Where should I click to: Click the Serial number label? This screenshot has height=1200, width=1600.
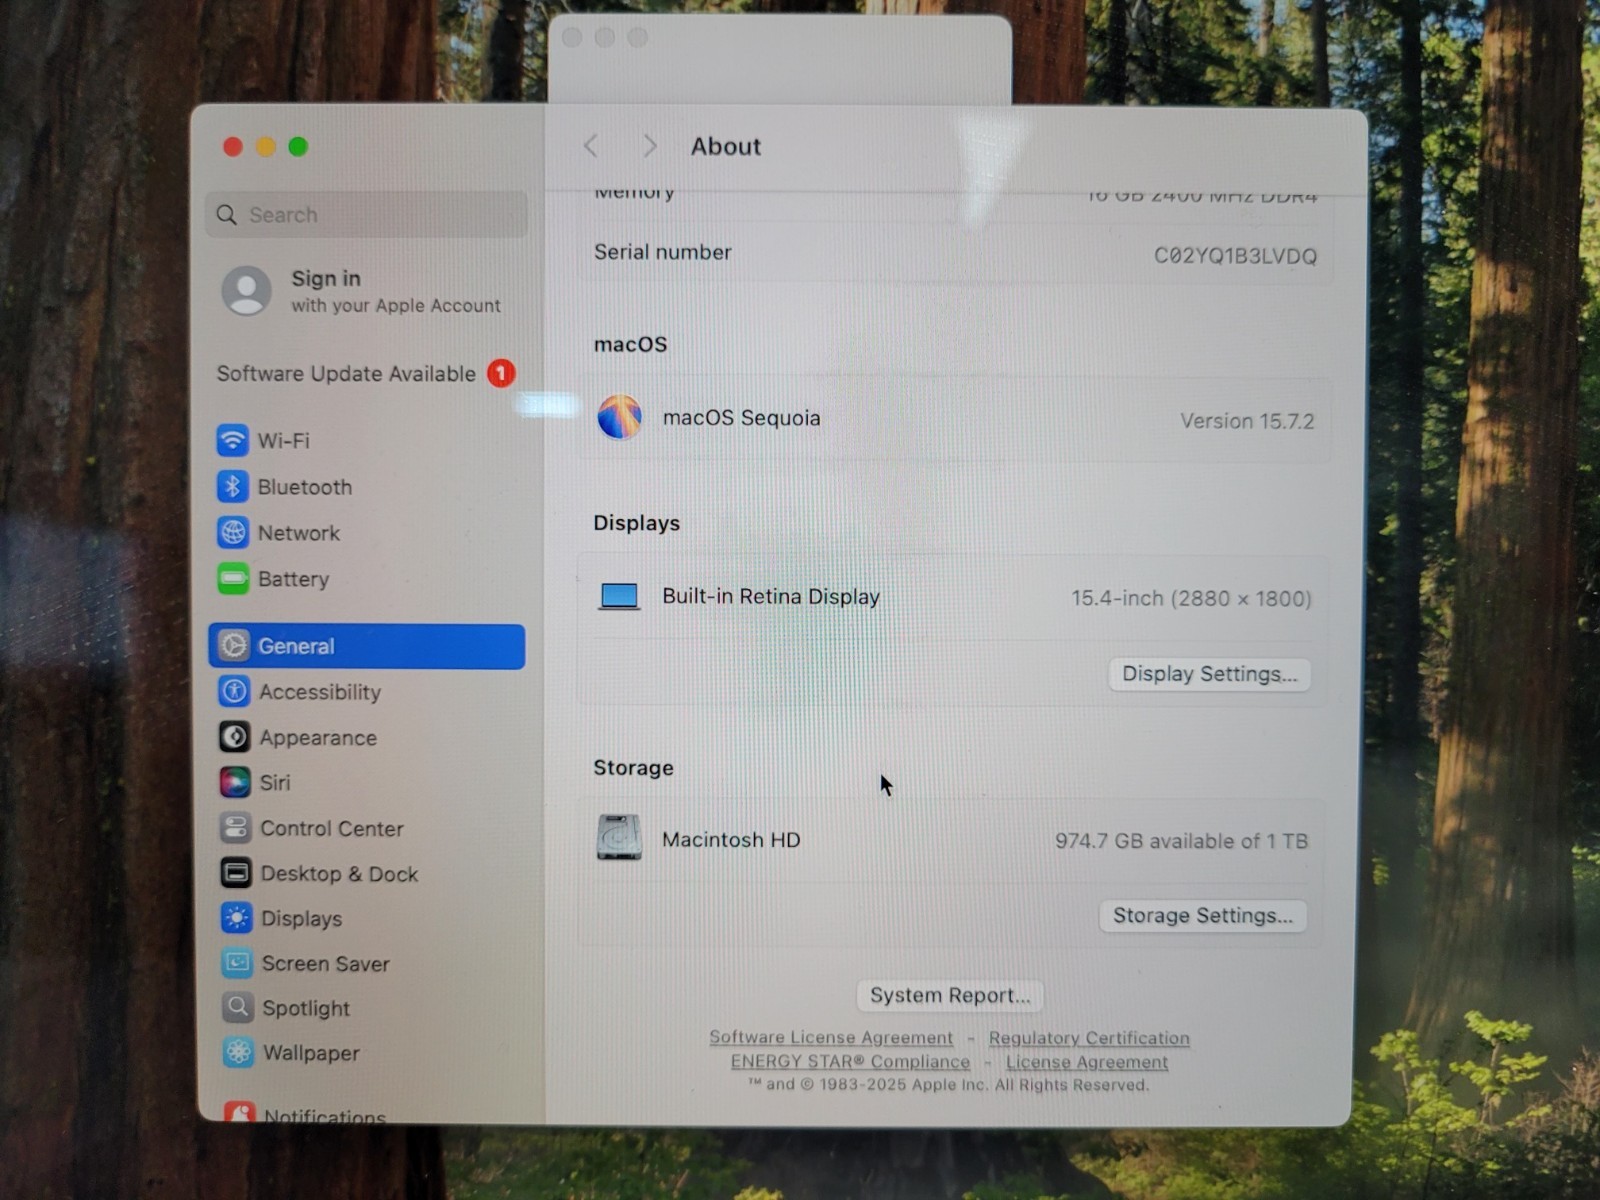pyautogui.click(x=663, y=252)
